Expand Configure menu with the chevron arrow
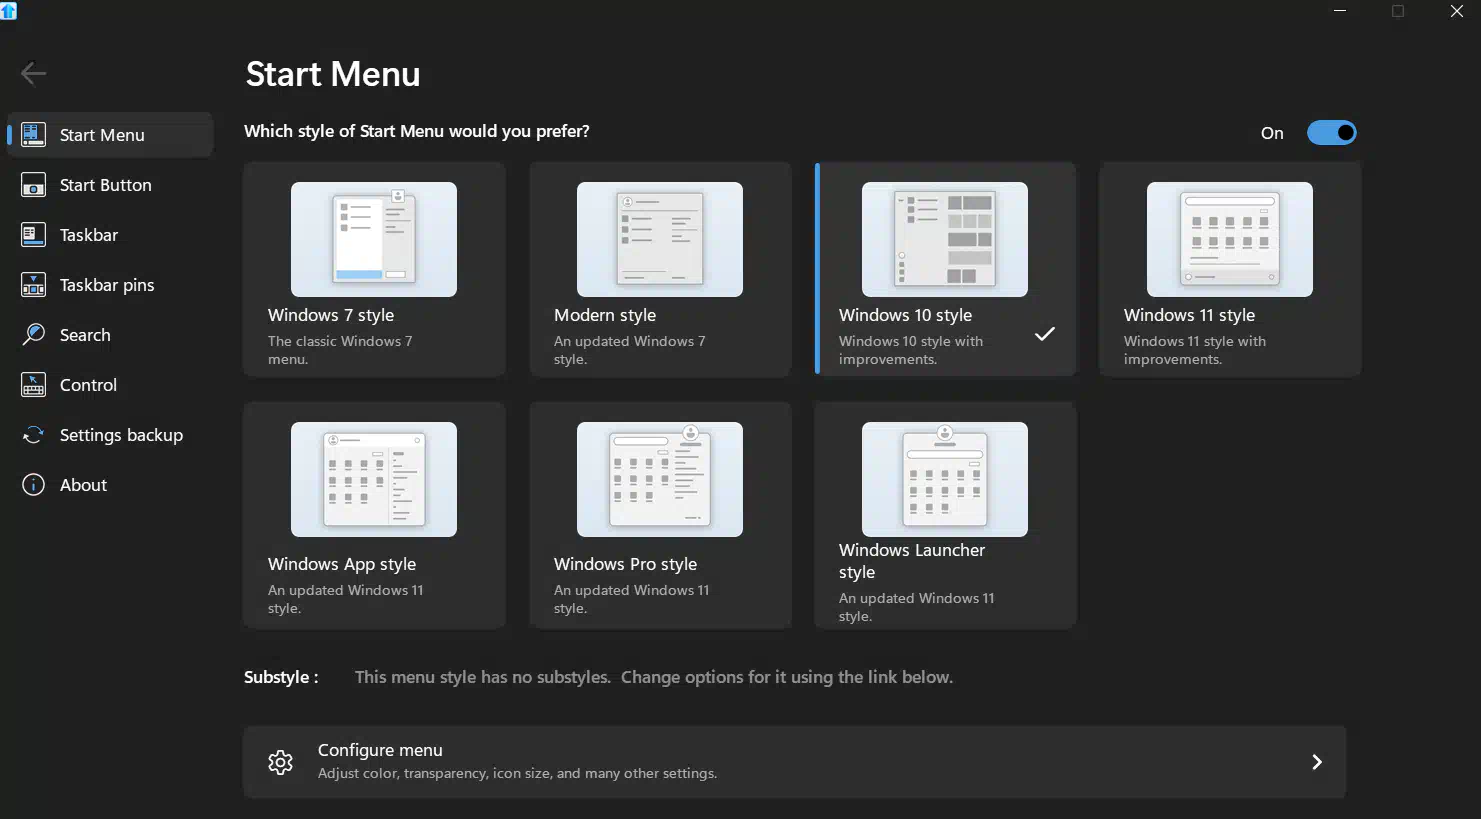This screenshot has width=1481, height=819. point(1317,762)
